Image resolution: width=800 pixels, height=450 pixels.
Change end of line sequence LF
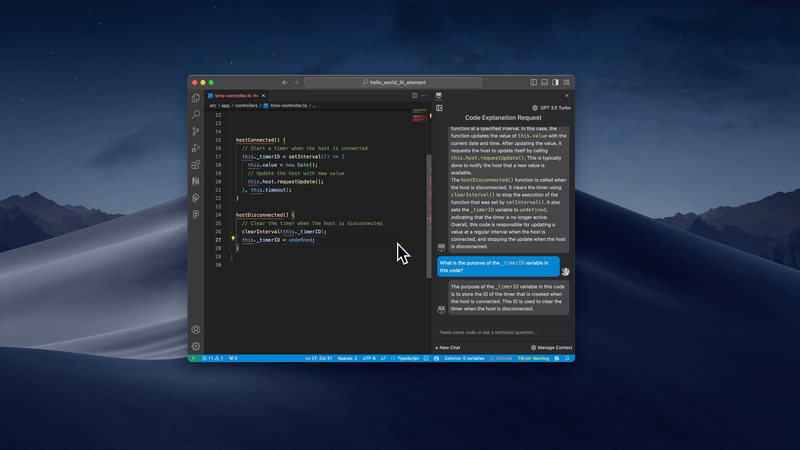coord(383,358)
